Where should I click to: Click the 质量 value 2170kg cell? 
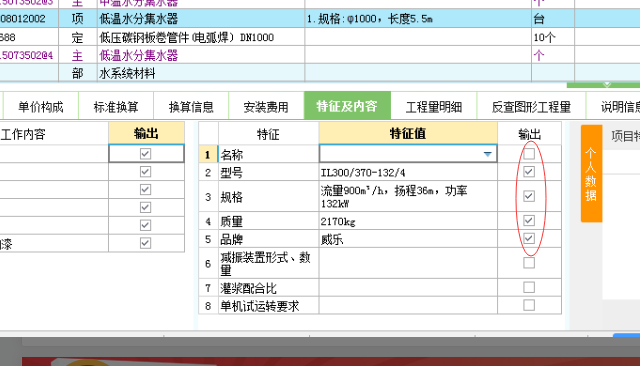coord(408,221)
